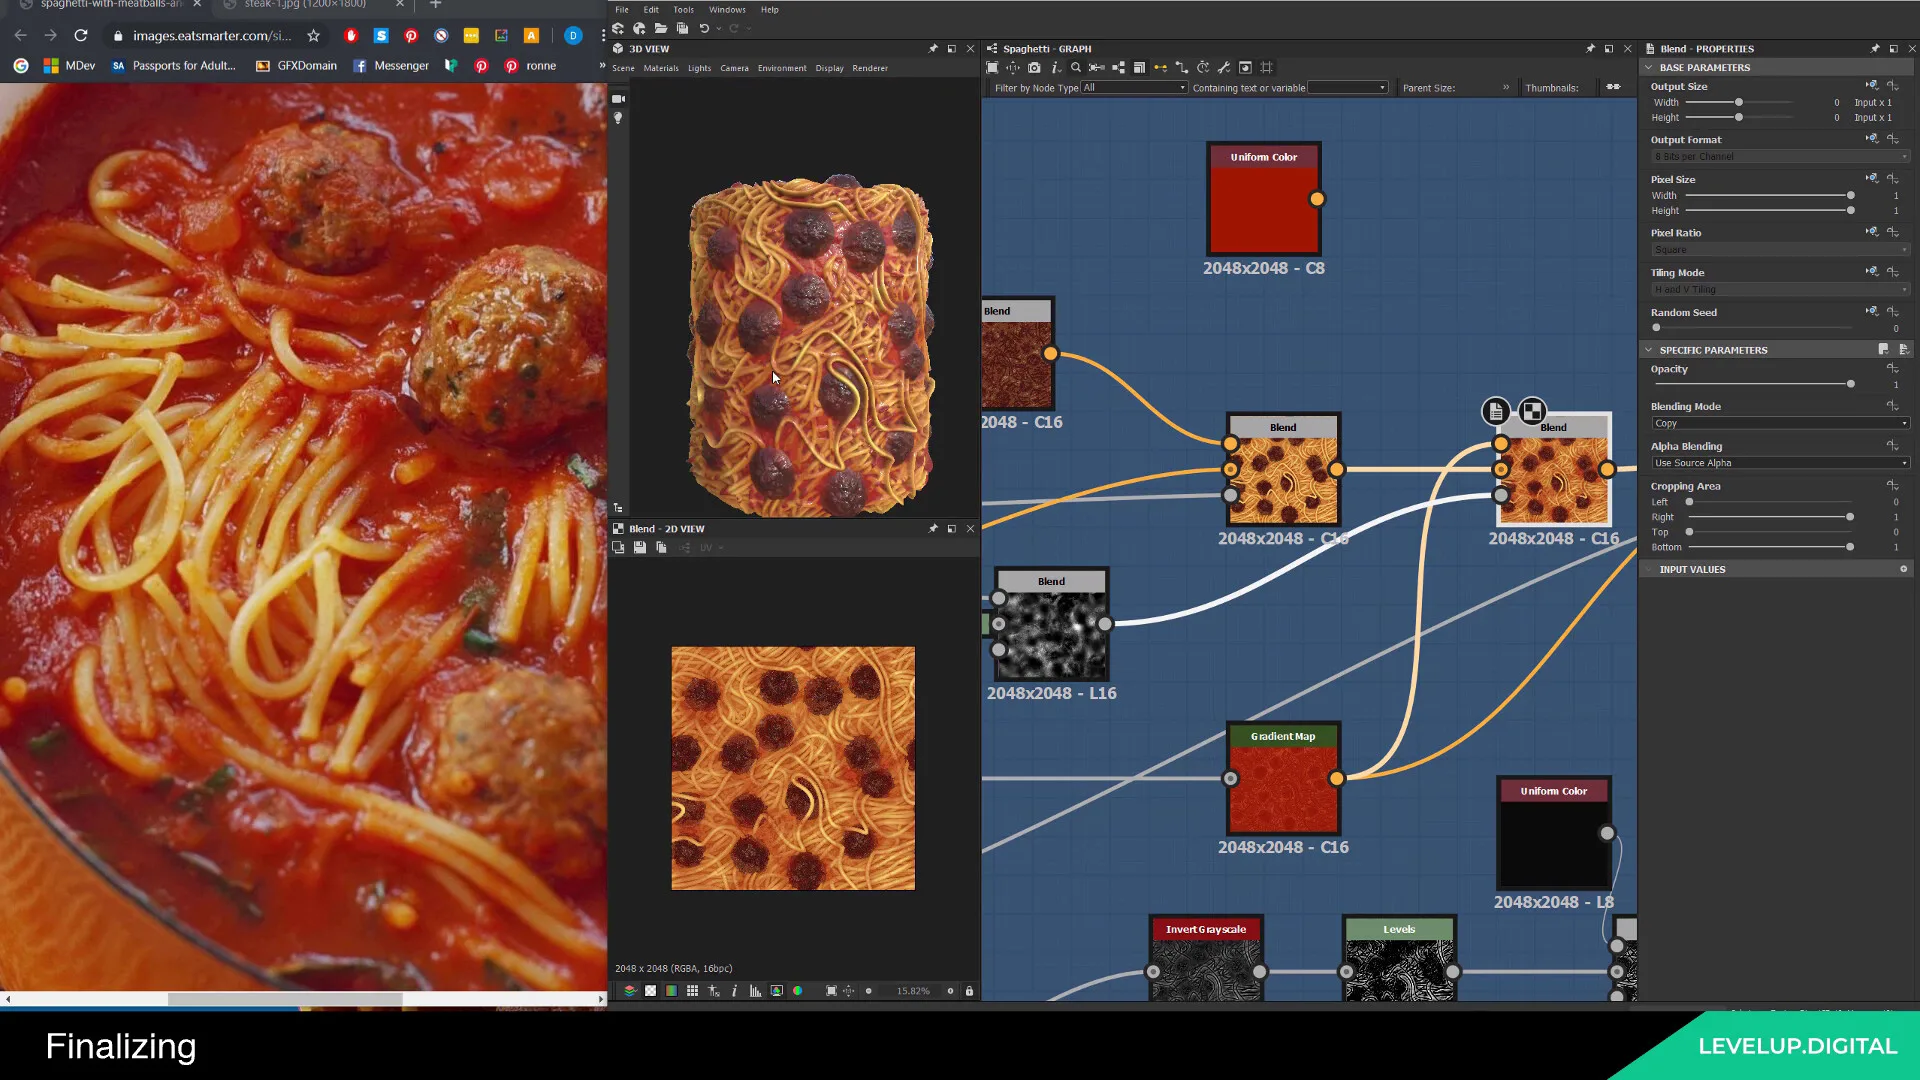The width and height of the screenshot is (1920, 1080).
Task: Take a snapshot using the camera icon
Action: click(x=1035, y=67)
